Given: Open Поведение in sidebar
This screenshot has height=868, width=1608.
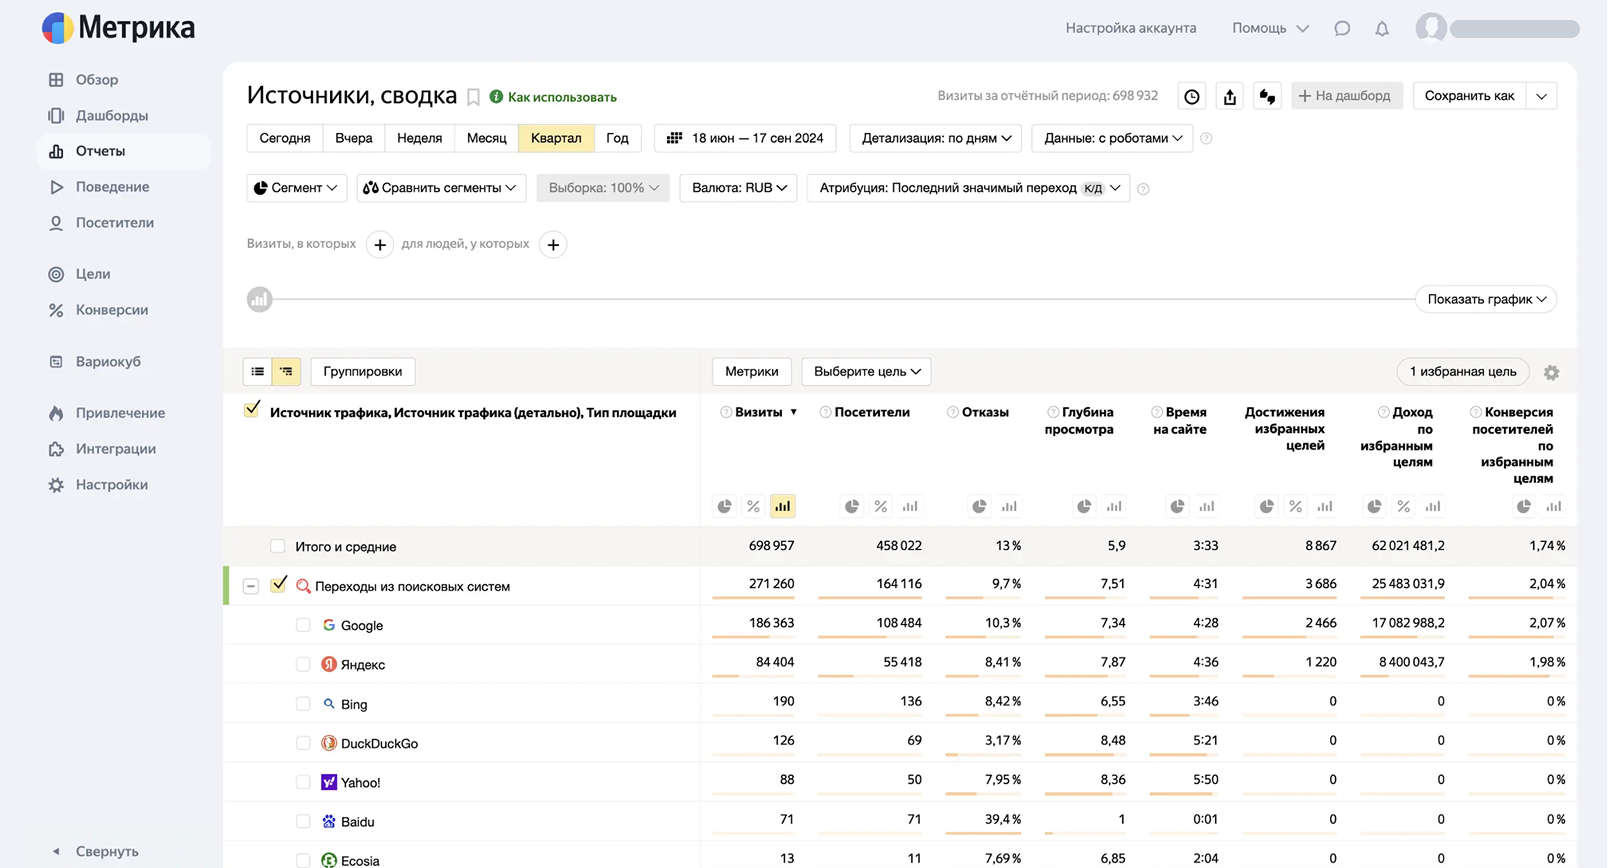Looking at the screenshot, I should point(112,187).
